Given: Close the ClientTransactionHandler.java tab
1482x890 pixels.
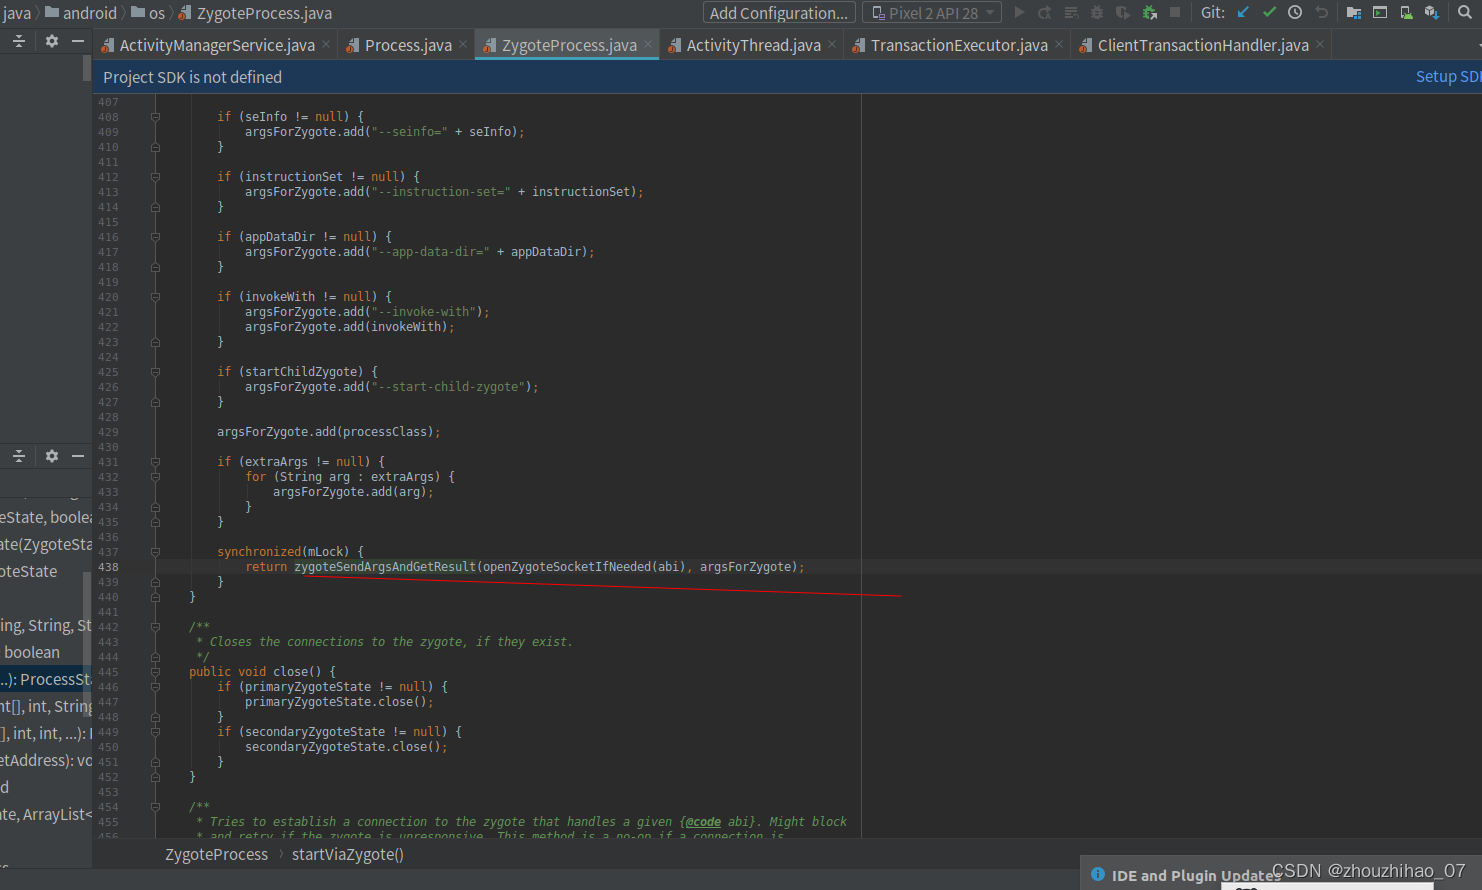Looking at the screenshot, I should 1320,45.
